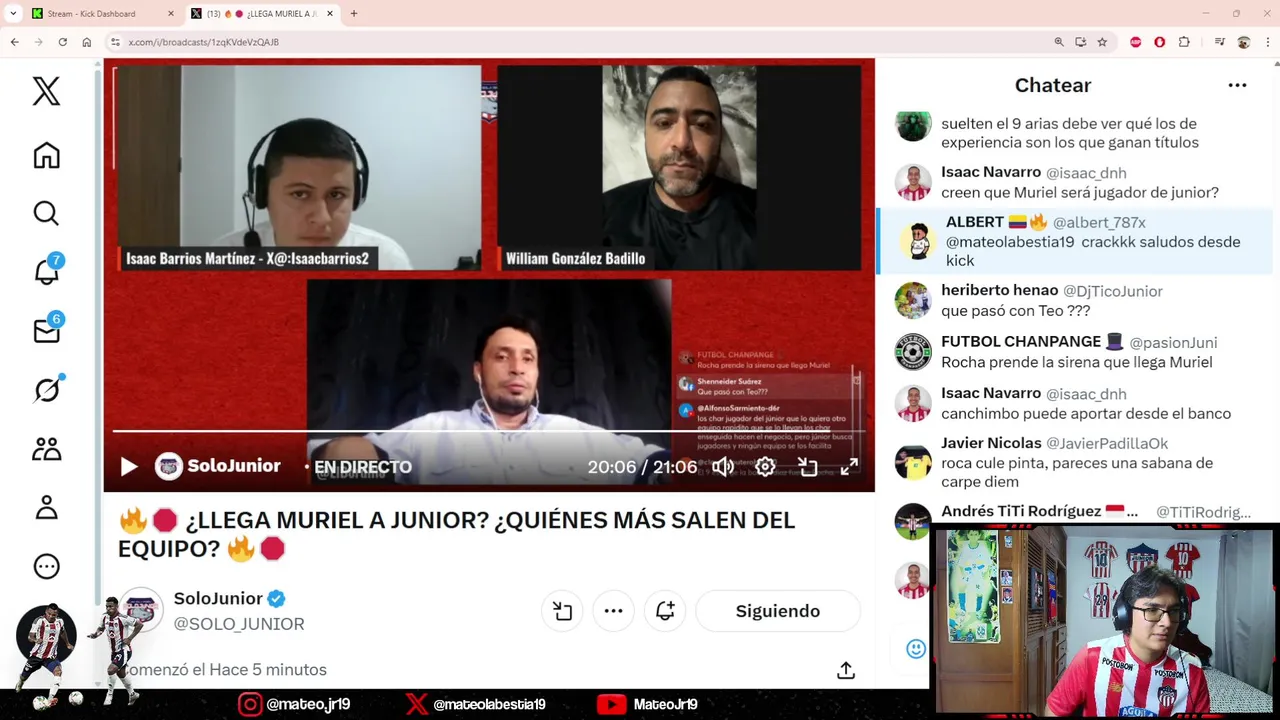Bookmark this page with star

(x=1102, y=42)
